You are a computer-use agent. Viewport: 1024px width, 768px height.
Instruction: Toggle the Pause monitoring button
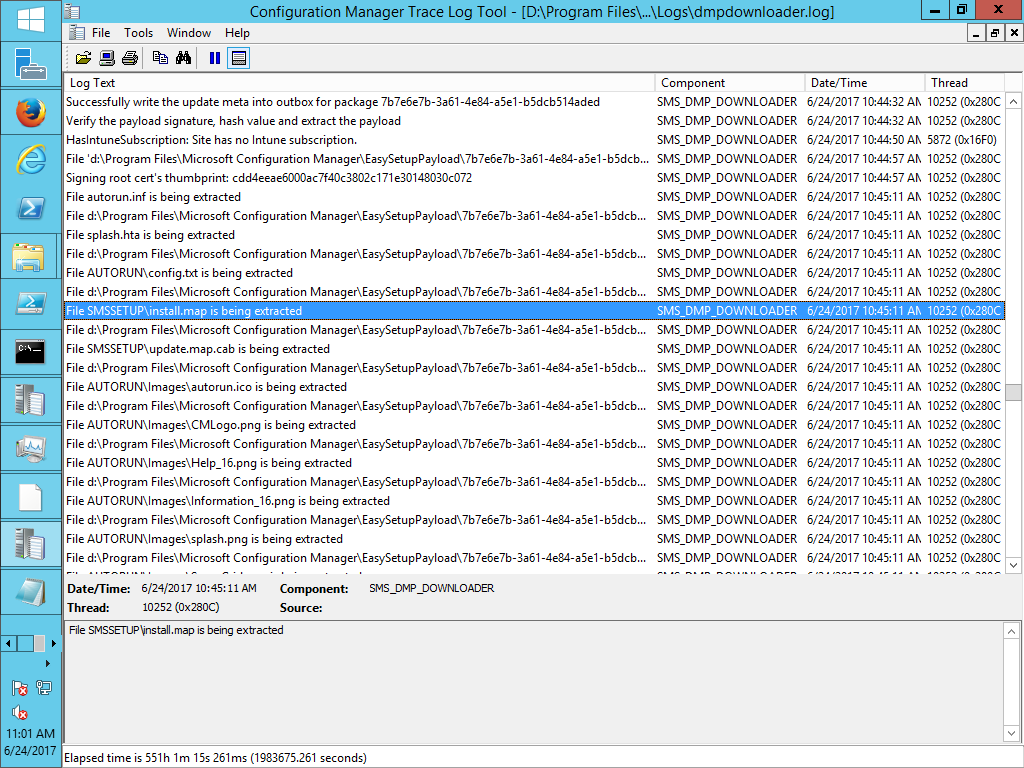coord(215,58)
